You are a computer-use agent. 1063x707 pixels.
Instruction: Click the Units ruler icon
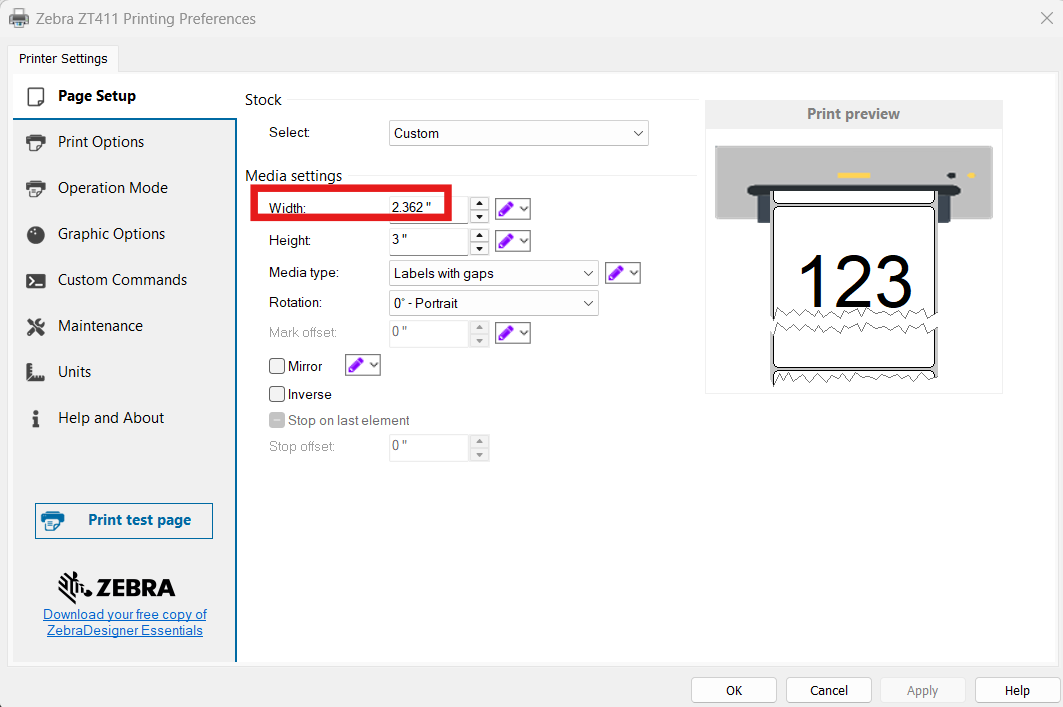point(36,372)
